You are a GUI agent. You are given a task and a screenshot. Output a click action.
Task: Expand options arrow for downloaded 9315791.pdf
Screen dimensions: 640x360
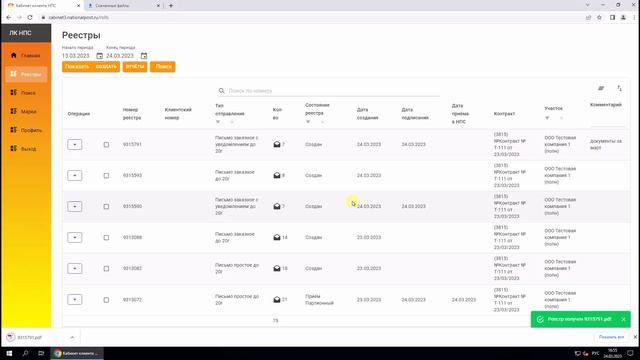click(x=72, y=337)
